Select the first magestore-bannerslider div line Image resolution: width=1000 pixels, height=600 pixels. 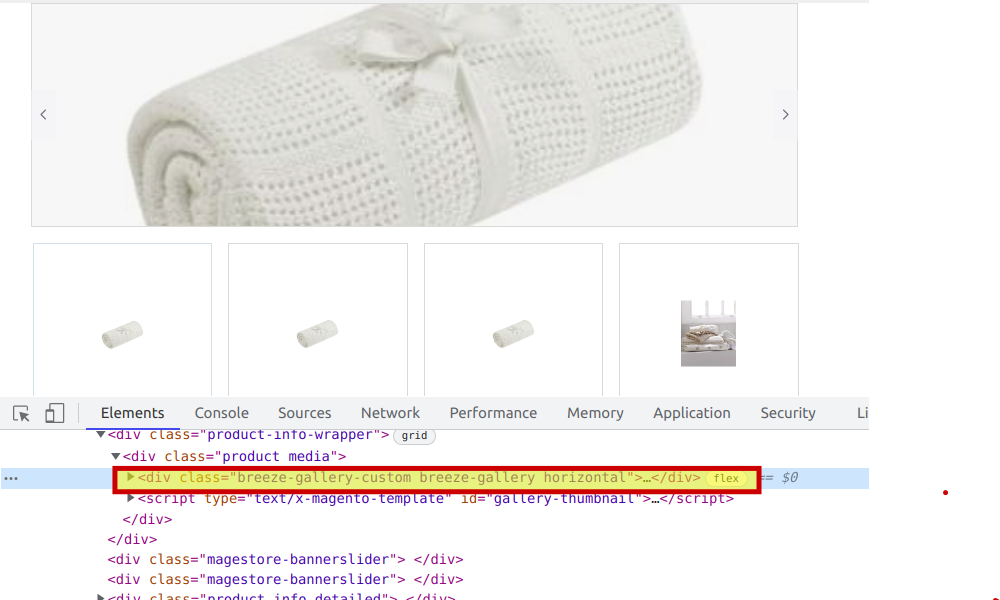point(285,560)
